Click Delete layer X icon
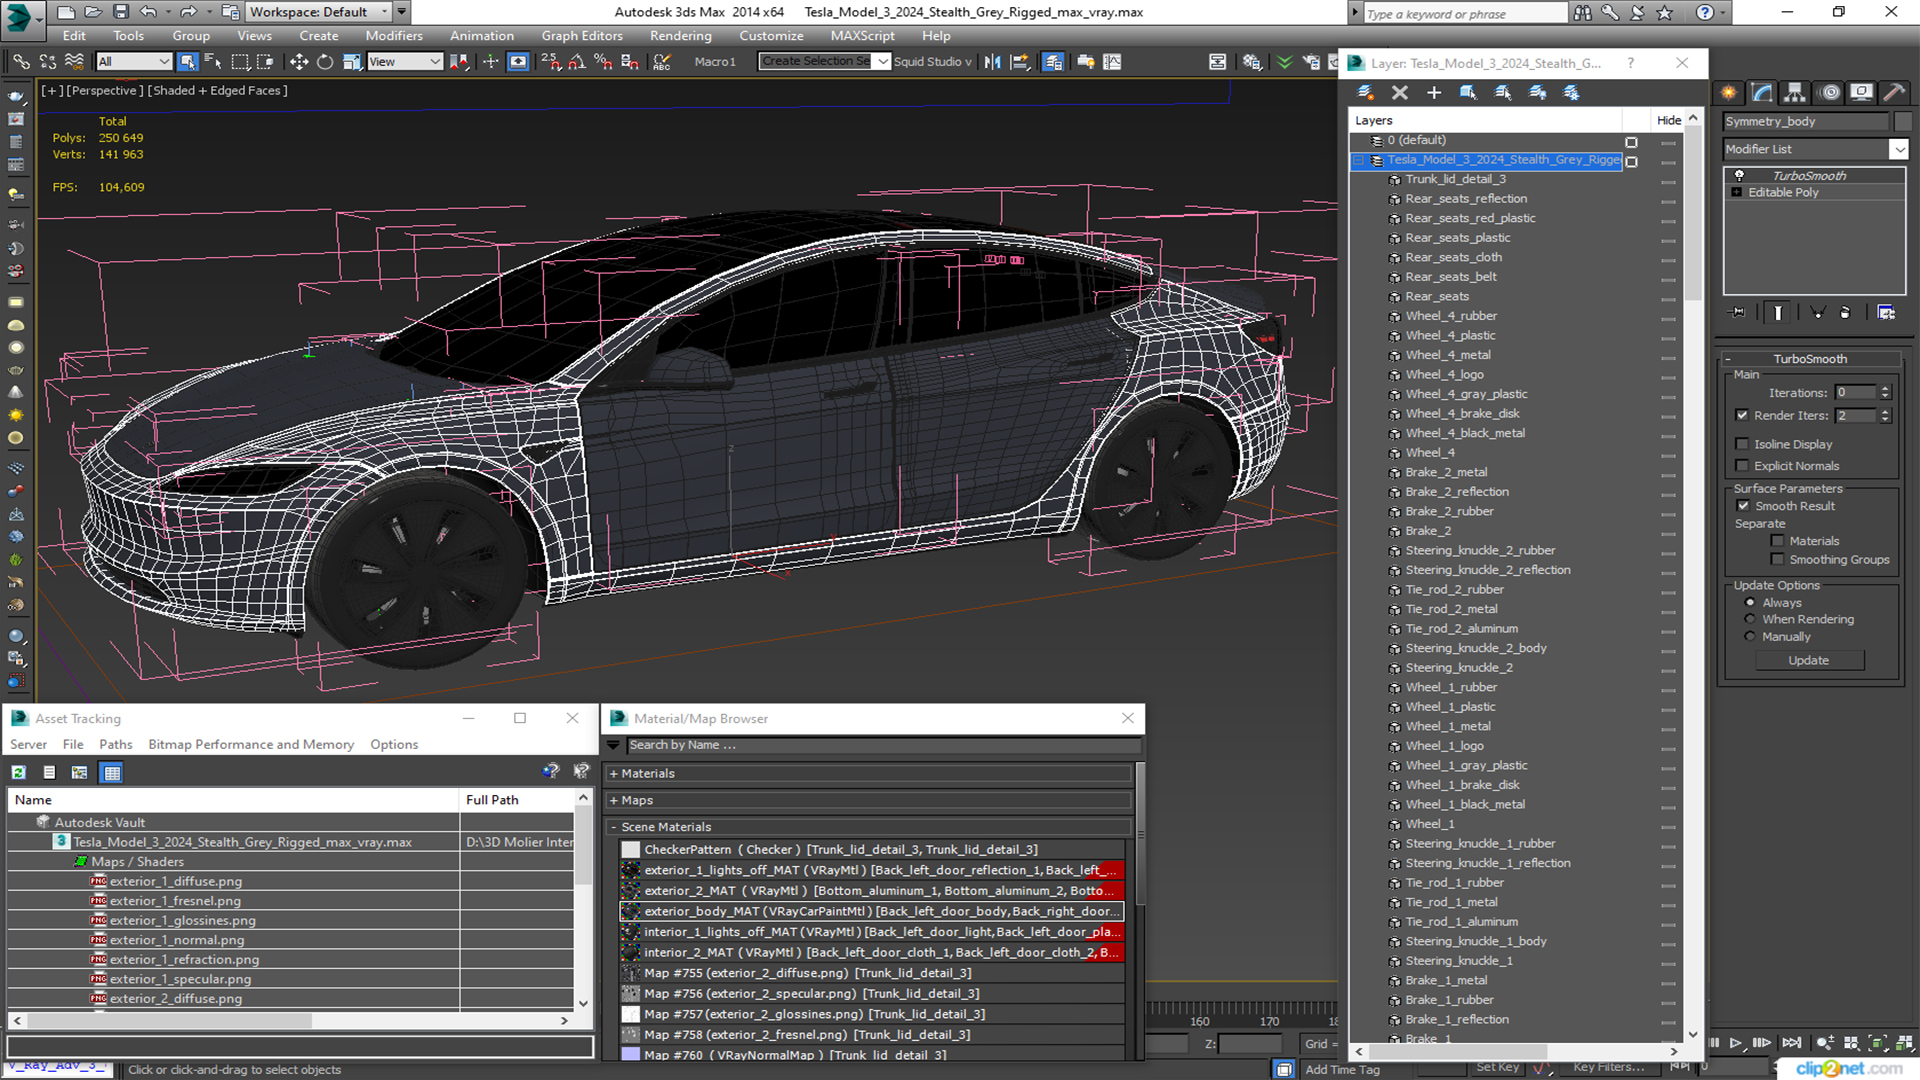The height and width of the screenshot is (1080, 1920). 1400,92
